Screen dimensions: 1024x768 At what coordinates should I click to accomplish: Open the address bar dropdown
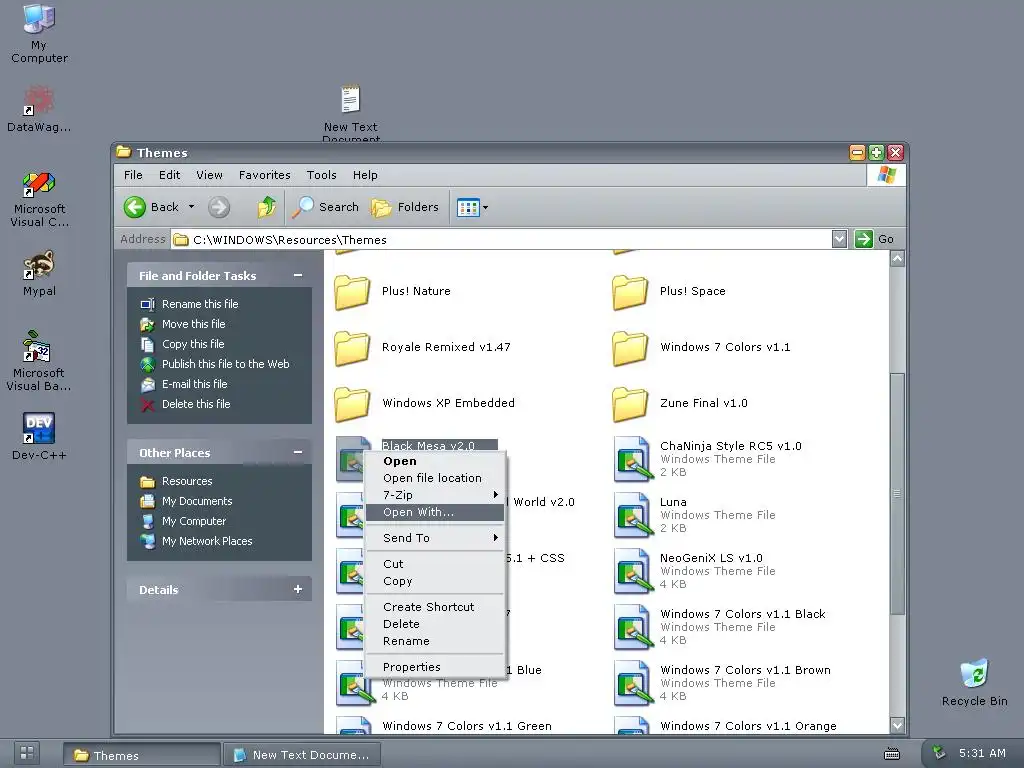click(x=839, y=239)
